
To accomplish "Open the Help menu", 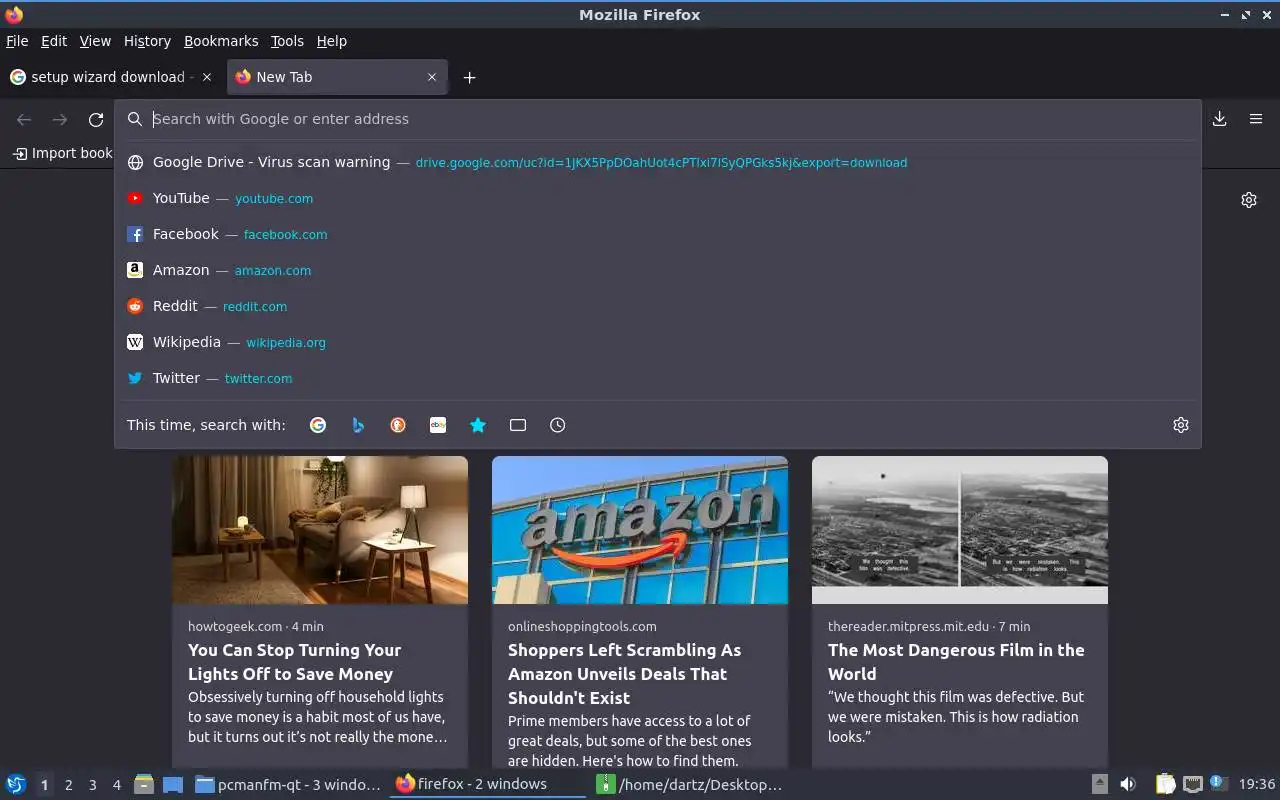I will (331, 41).
